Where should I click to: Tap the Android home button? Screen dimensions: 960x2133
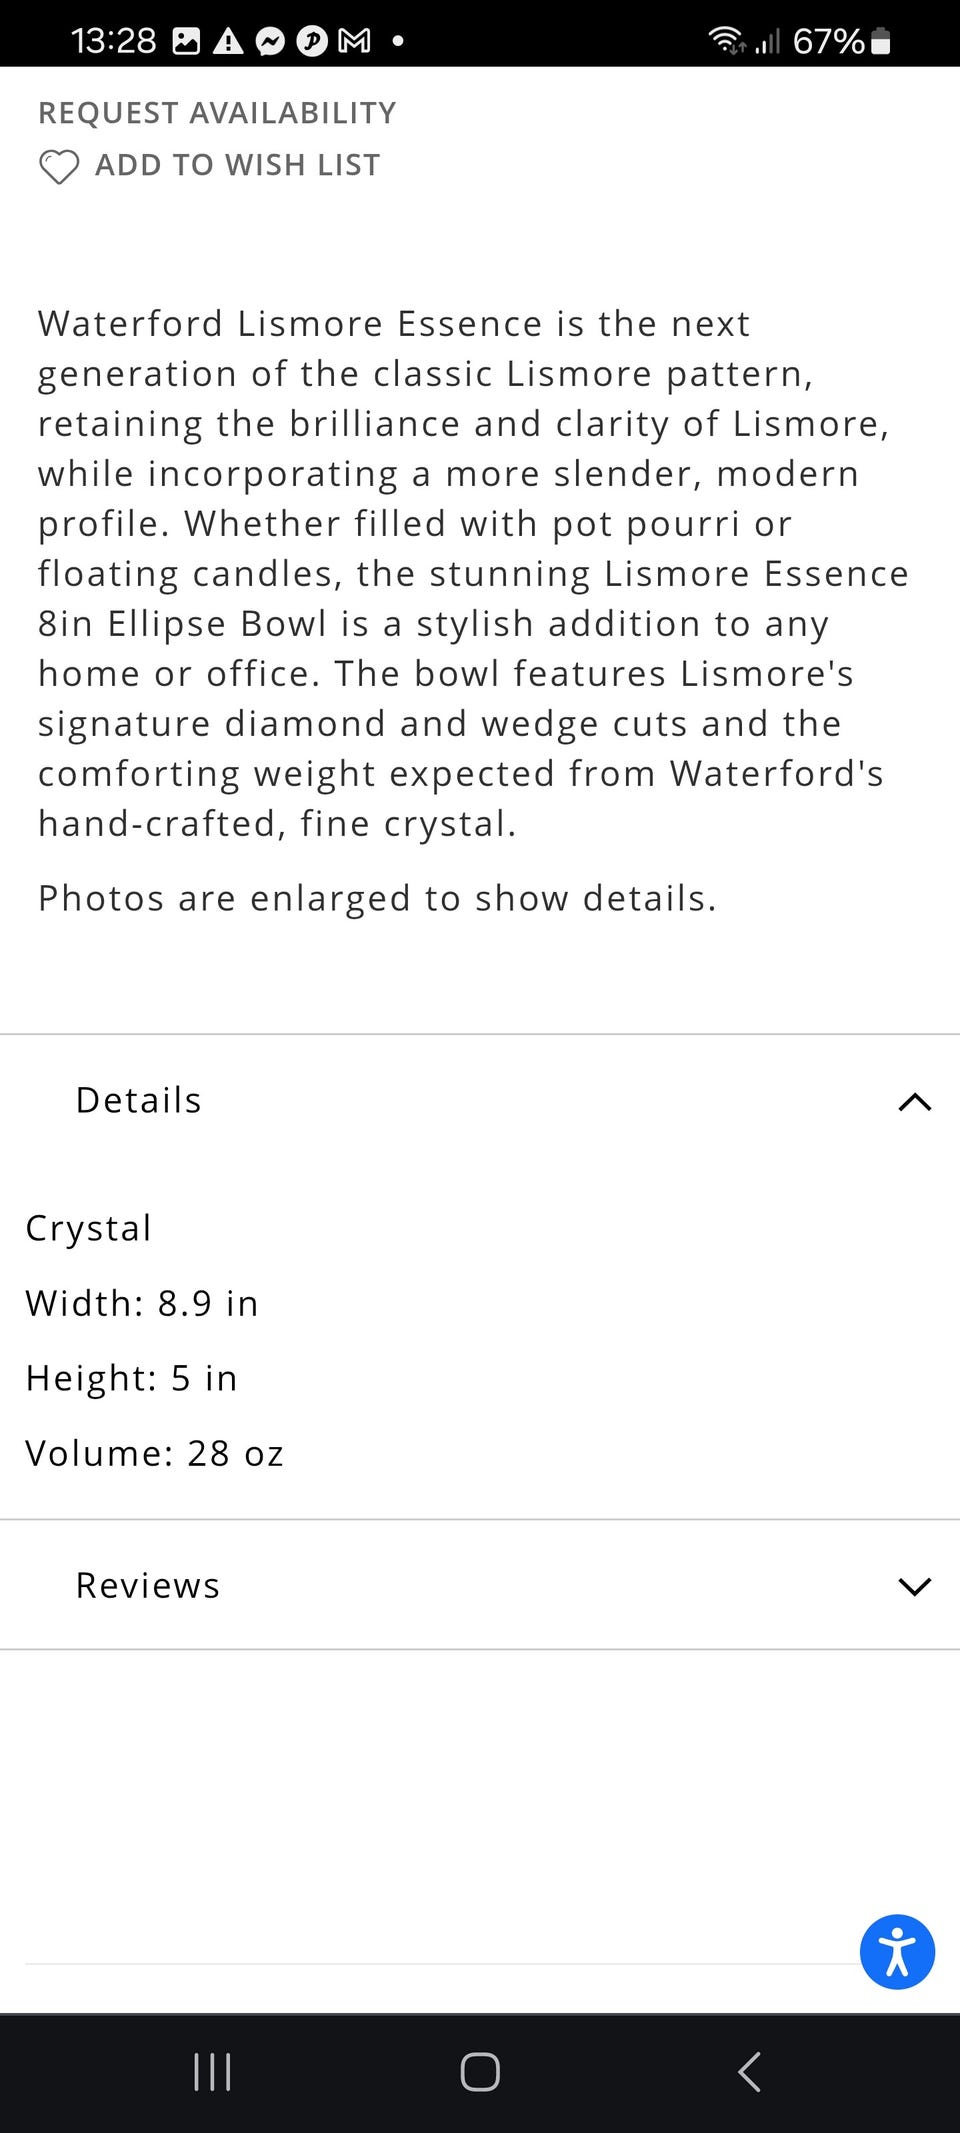click(480, 2071)
